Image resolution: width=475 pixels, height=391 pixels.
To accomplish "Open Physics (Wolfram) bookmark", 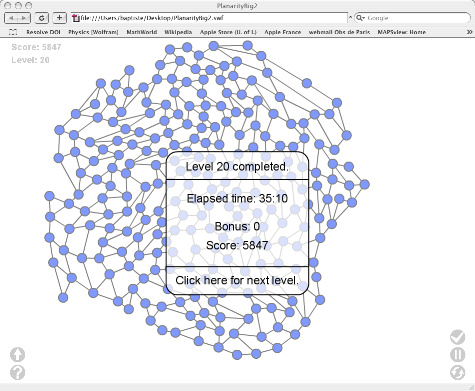I will (x=93, y=32).
